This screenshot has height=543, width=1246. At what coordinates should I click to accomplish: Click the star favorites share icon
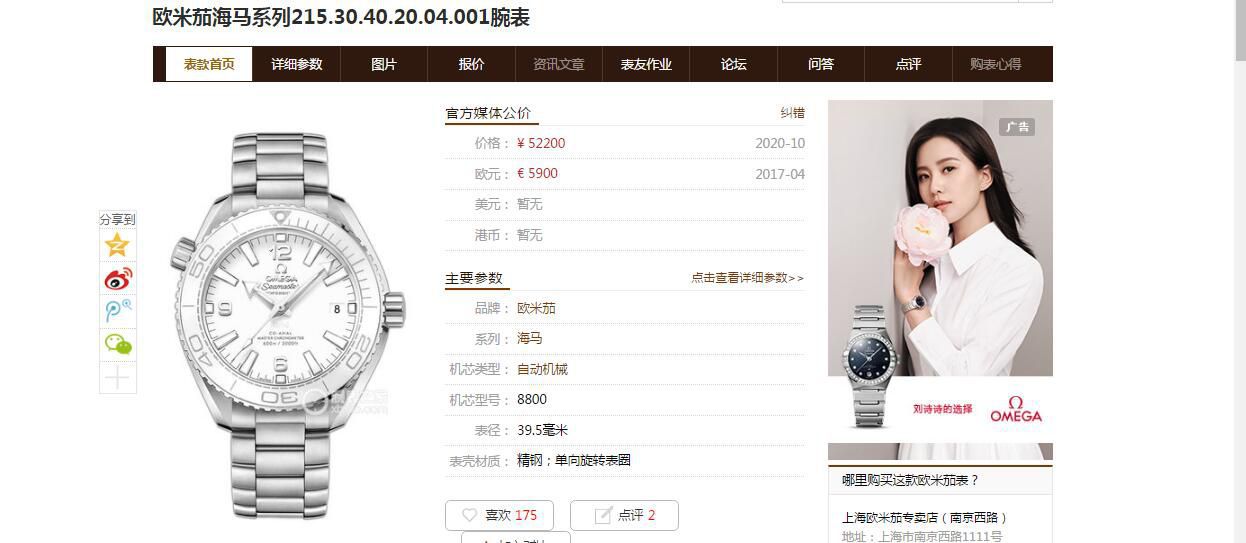click(118, 245)
